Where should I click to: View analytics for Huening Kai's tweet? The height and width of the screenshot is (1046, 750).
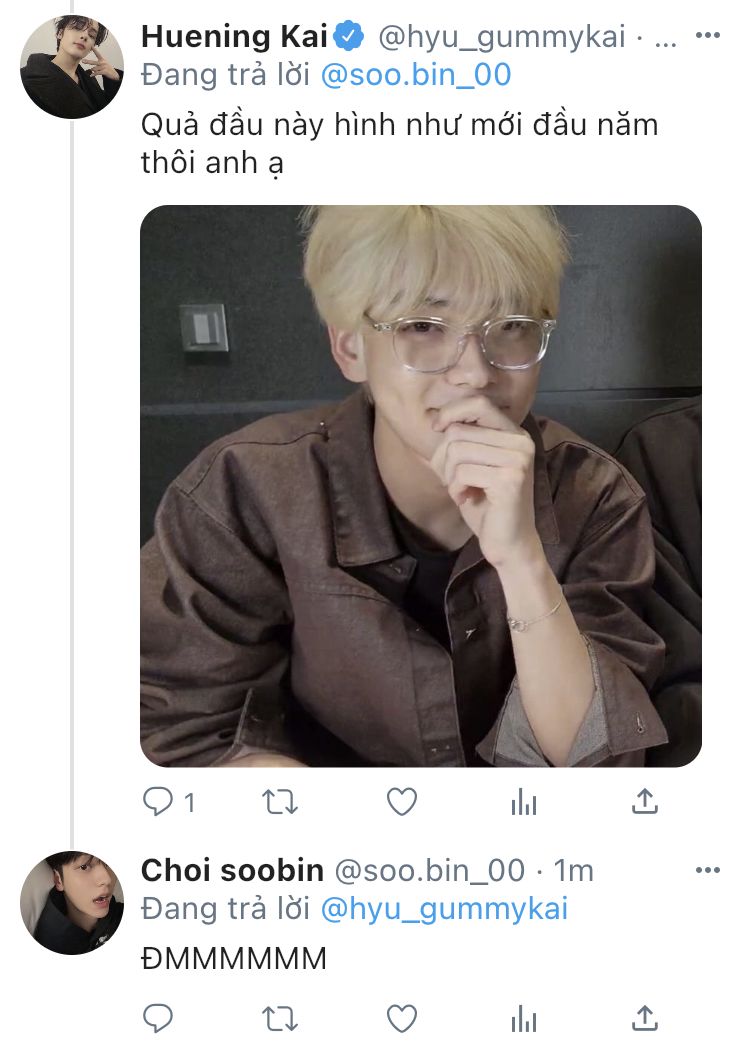pos(524,802)
